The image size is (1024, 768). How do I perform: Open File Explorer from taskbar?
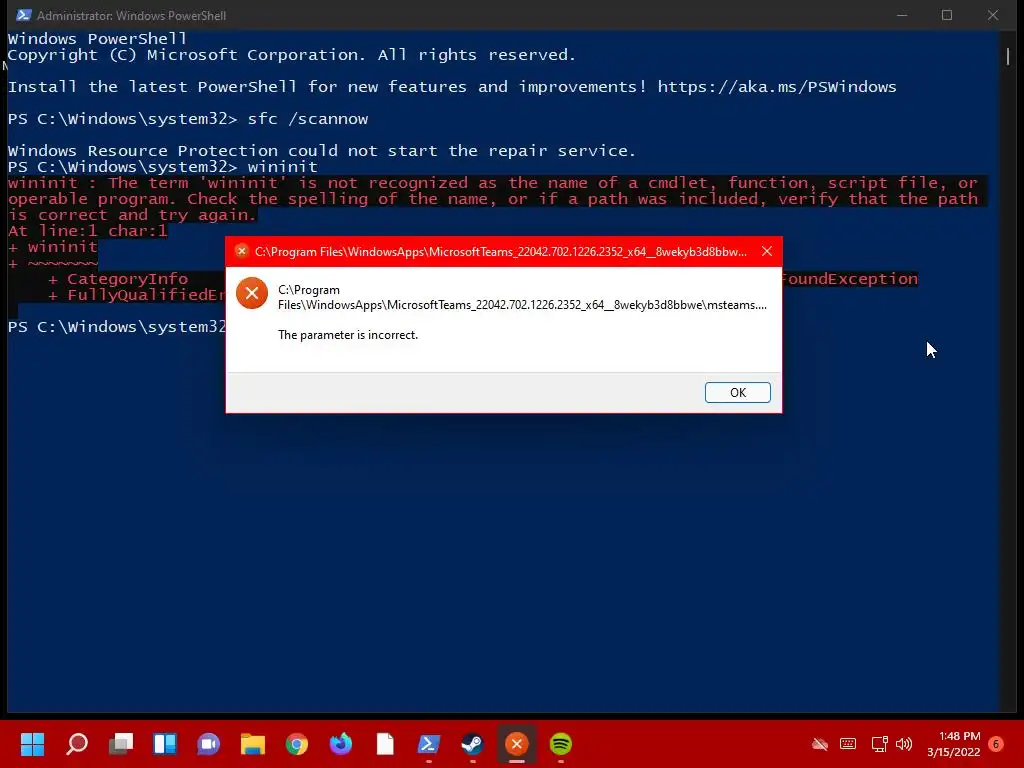click(x=253, y=744)
